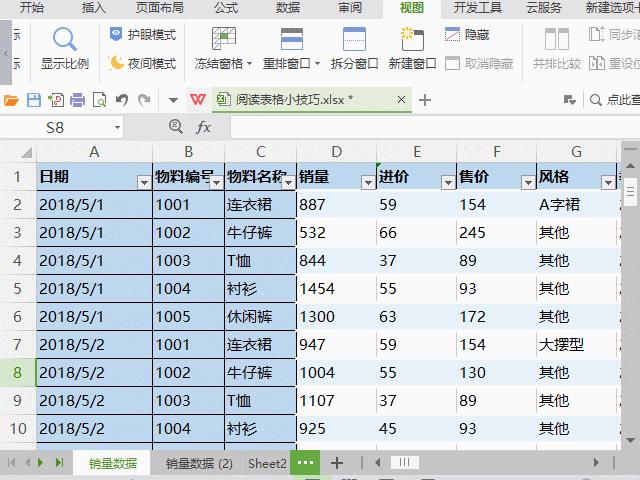Open the 页面布局 tab
Viewport: 640px width, 480px height.
click(x=160, y=7)
